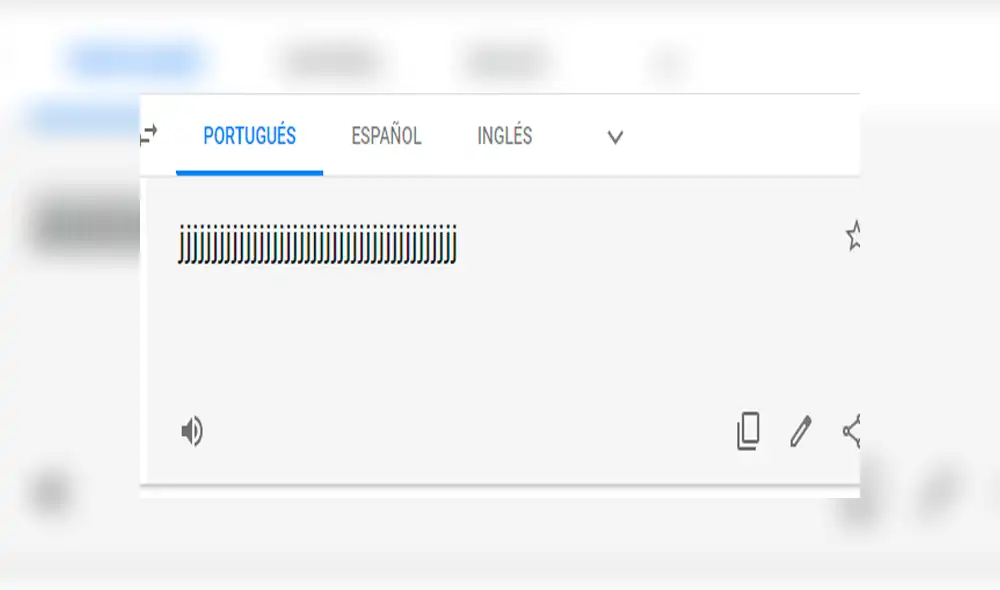Viewport: 1000px width, 590px height.
Task: Expand more target languages chevron
Action: point(615,137)
